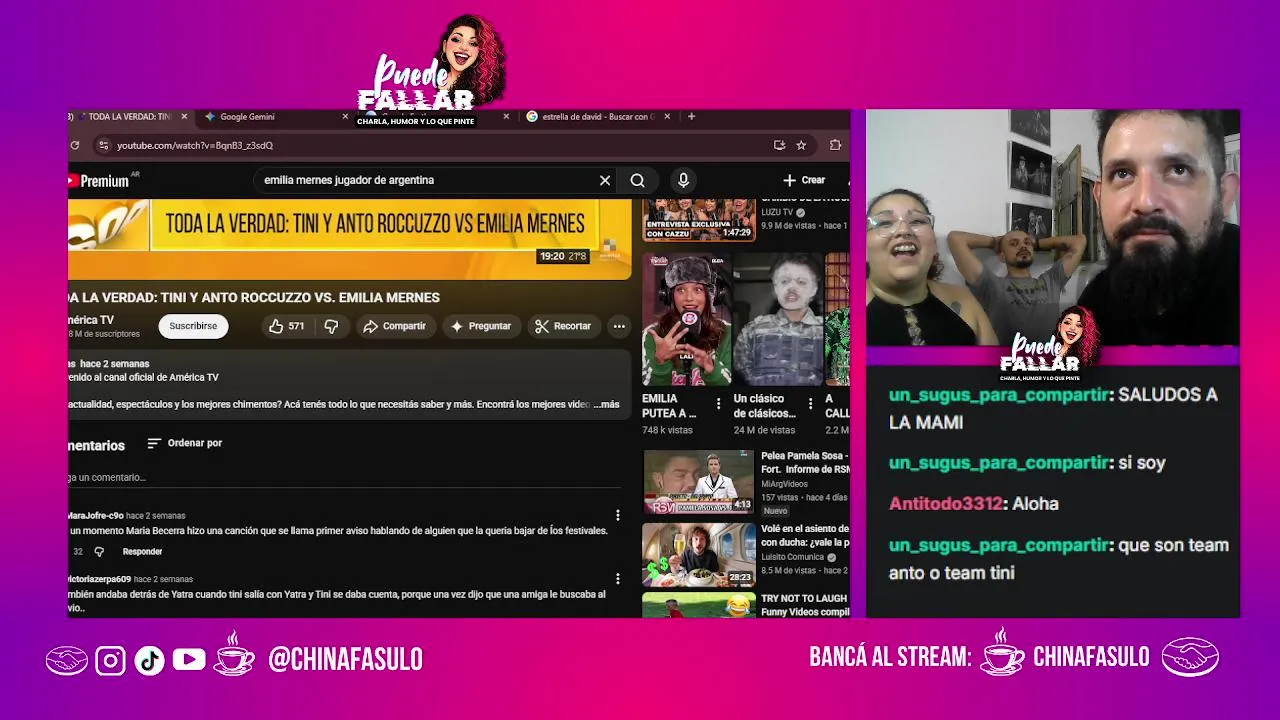Click MaraJofre-c9o commenter username
1280x720 pixels.
tap(95, 516)
